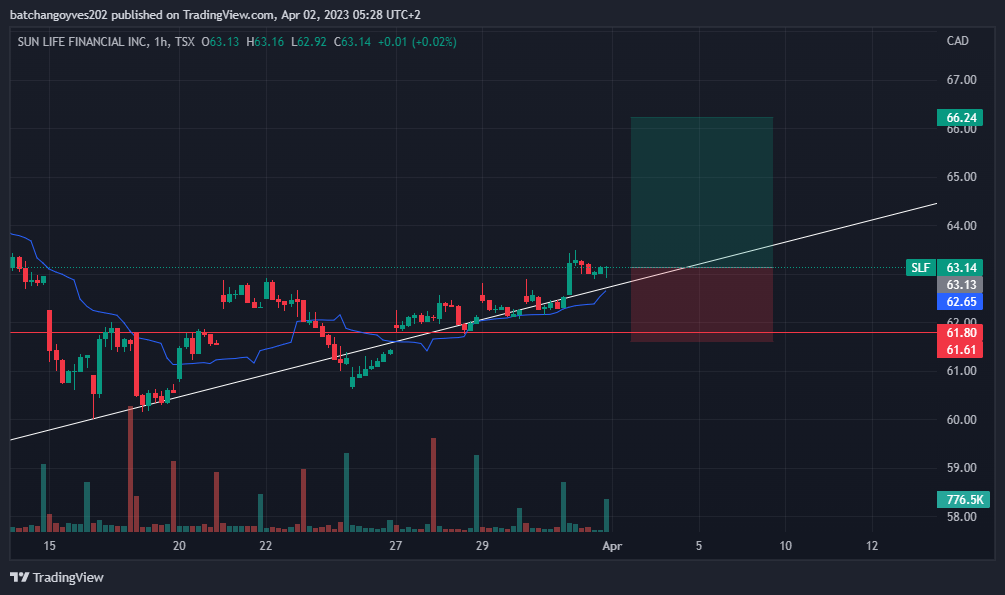Click the TradingView logo at bottom left
1005x595 pixels.
coord(56,577)
